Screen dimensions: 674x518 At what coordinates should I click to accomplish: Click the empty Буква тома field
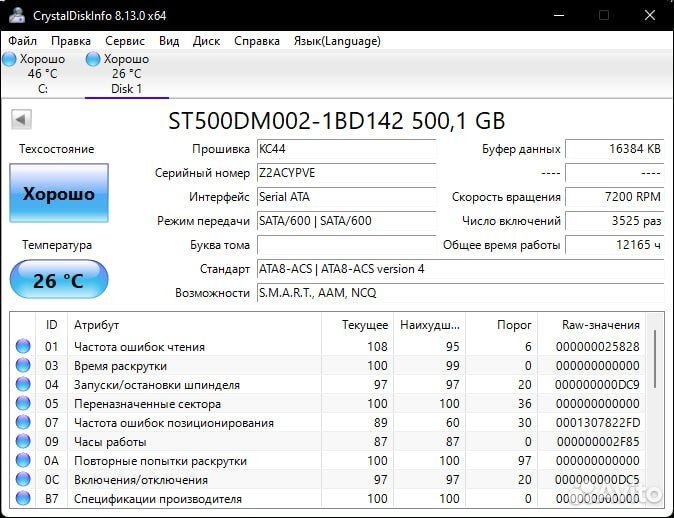point(346,245)
